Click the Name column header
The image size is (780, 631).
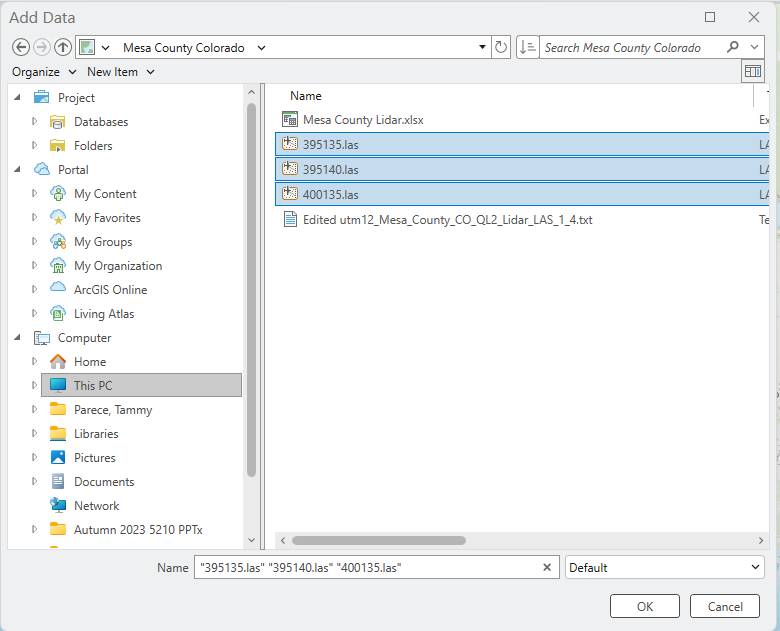pos(306,96)
